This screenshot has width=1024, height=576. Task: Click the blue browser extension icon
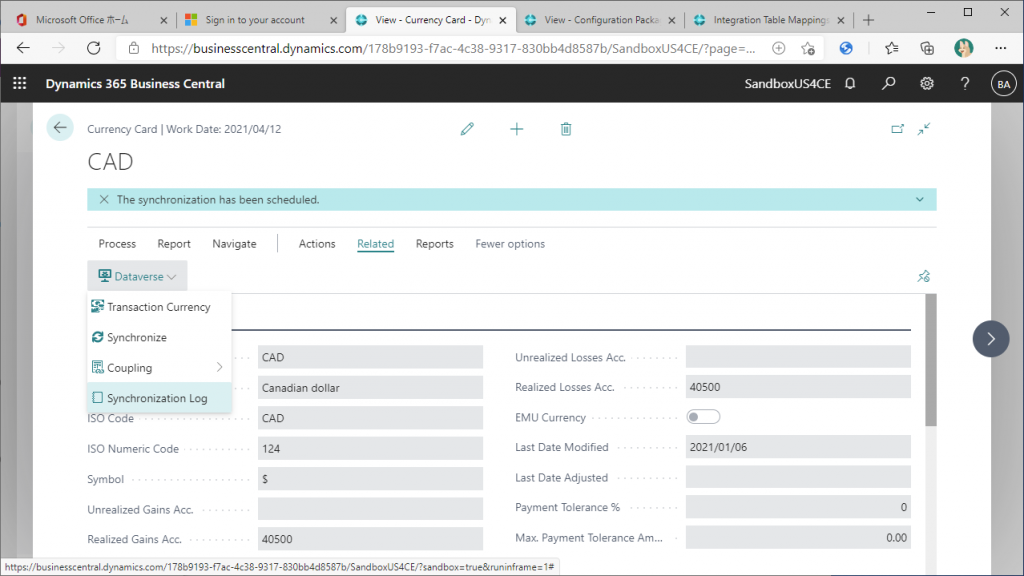point(846,48)
